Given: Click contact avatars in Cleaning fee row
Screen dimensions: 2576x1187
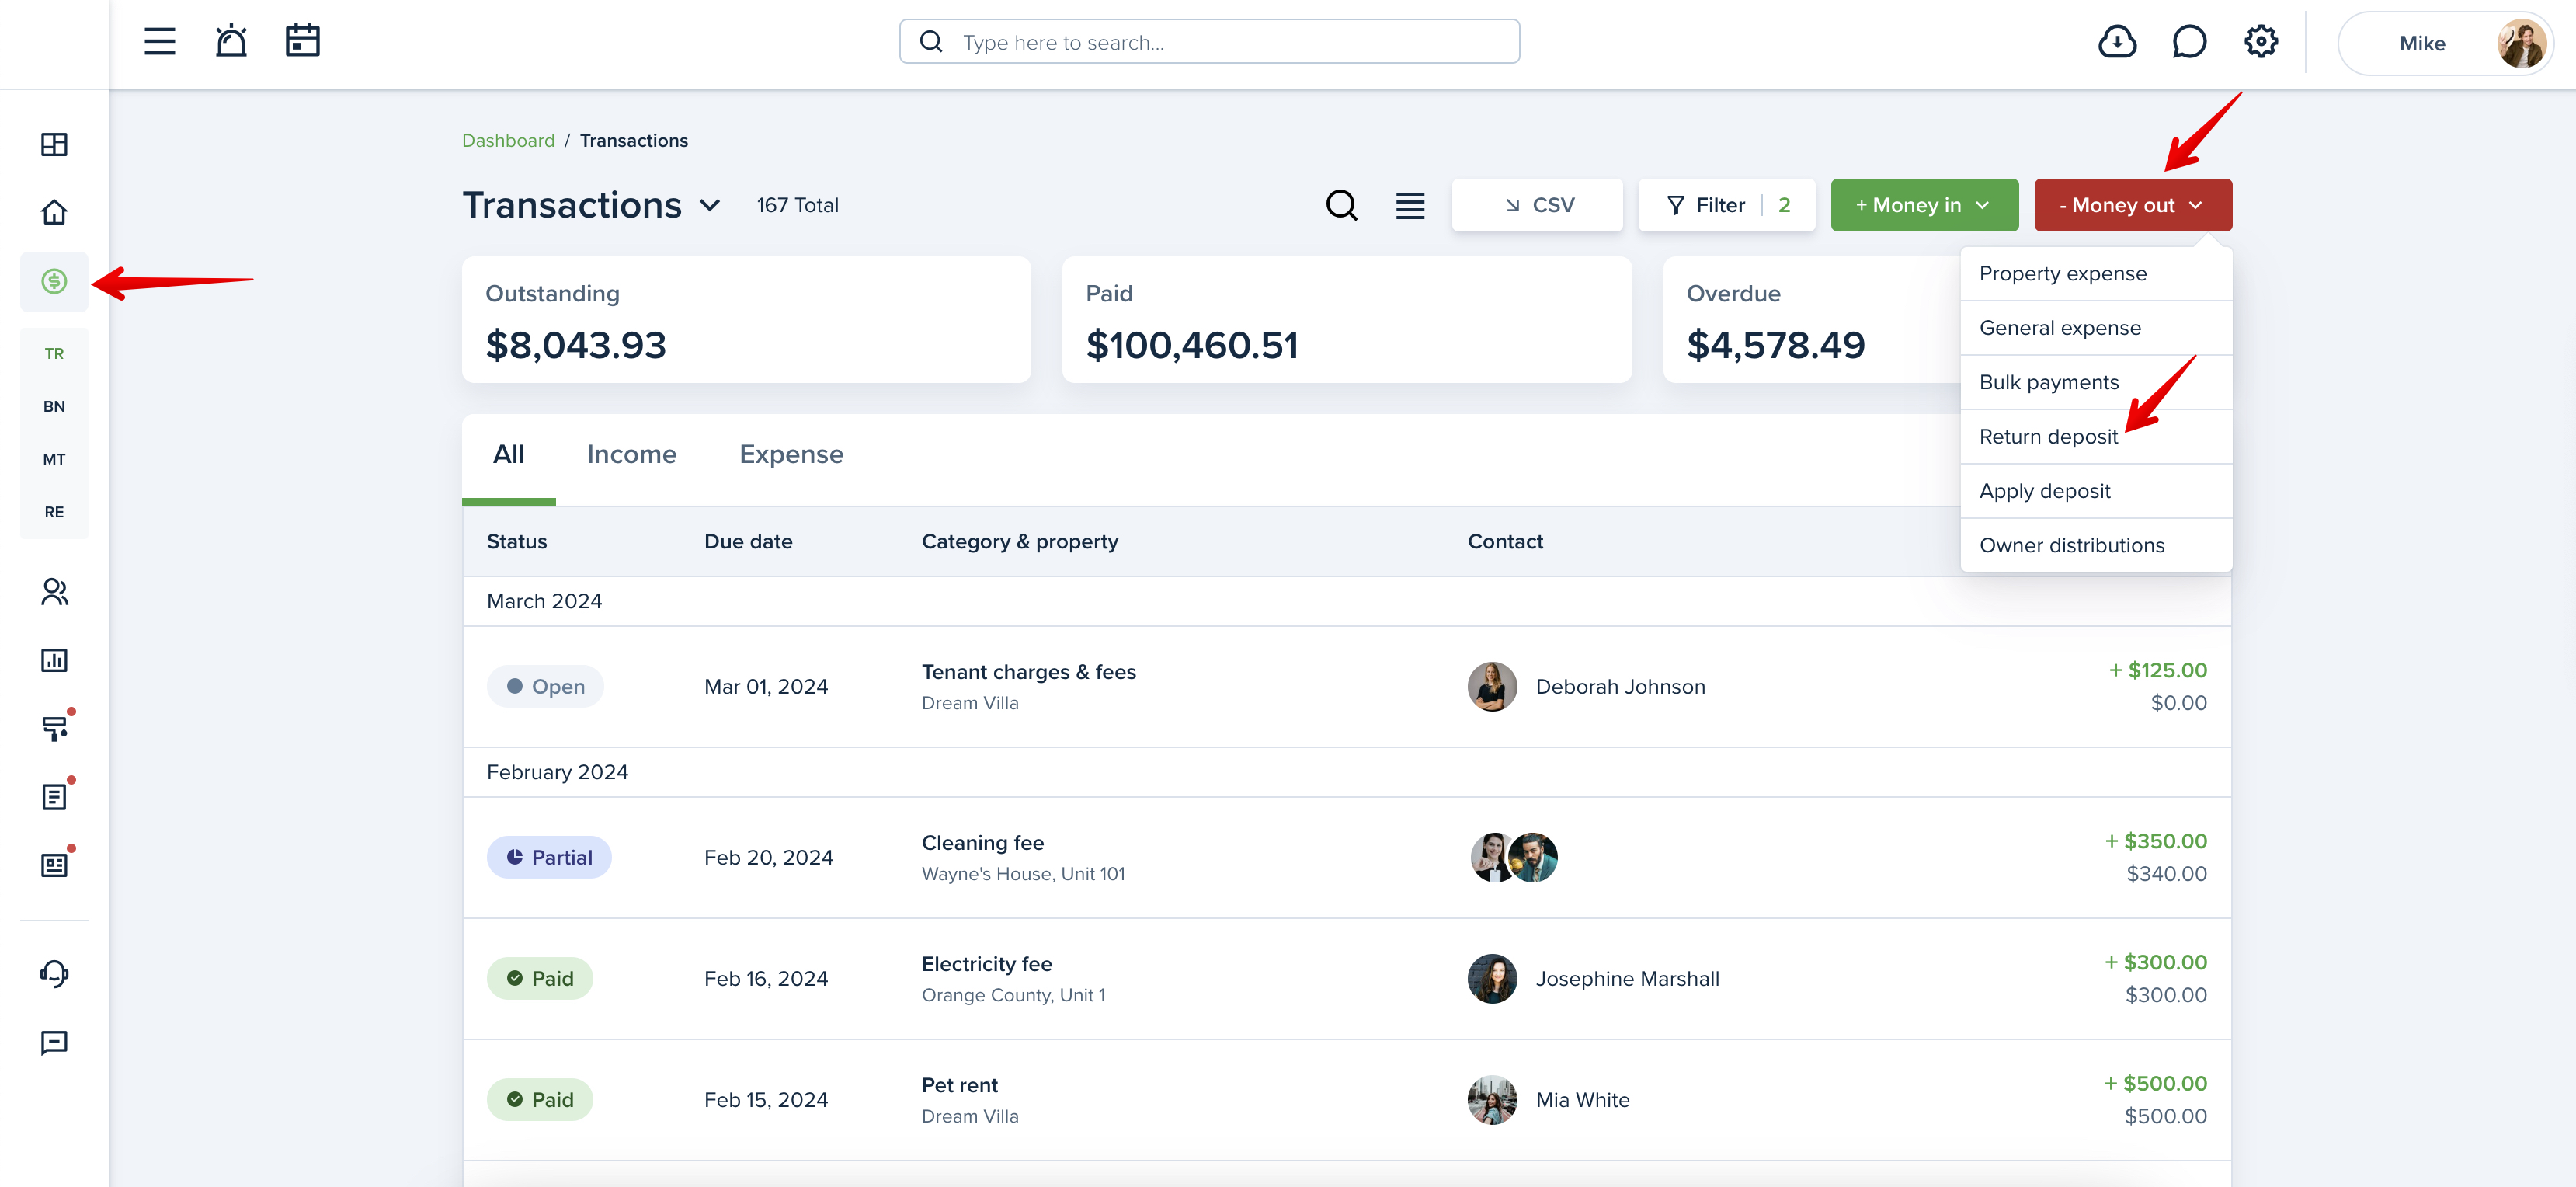Looking at the screenshot, I should (1514, 858).
